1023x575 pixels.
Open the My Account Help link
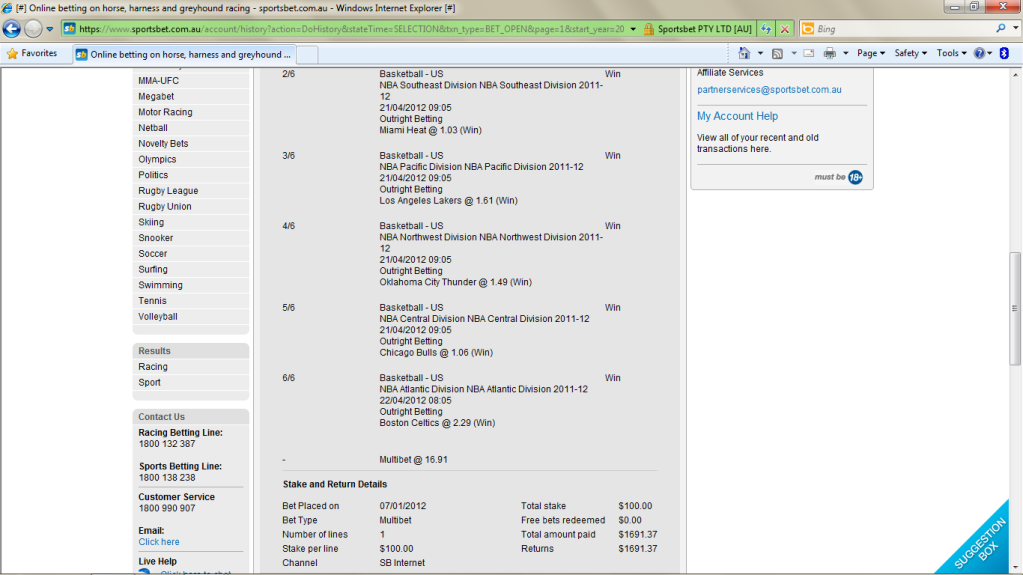737,116
